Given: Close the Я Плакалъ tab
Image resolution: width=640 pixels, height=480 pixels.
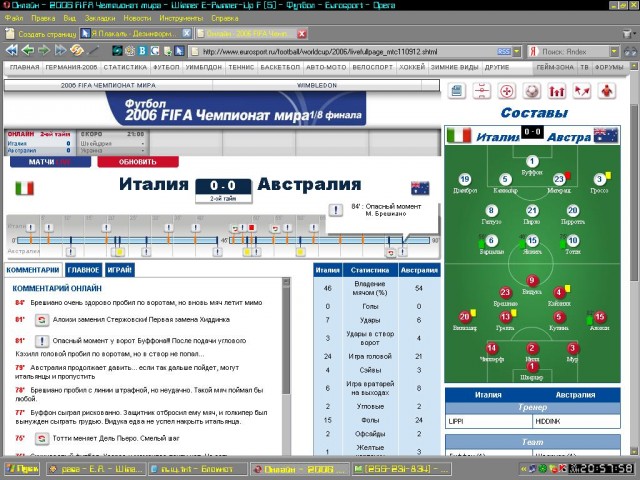Looking at the screenshot, I should (x=186, y=33).
